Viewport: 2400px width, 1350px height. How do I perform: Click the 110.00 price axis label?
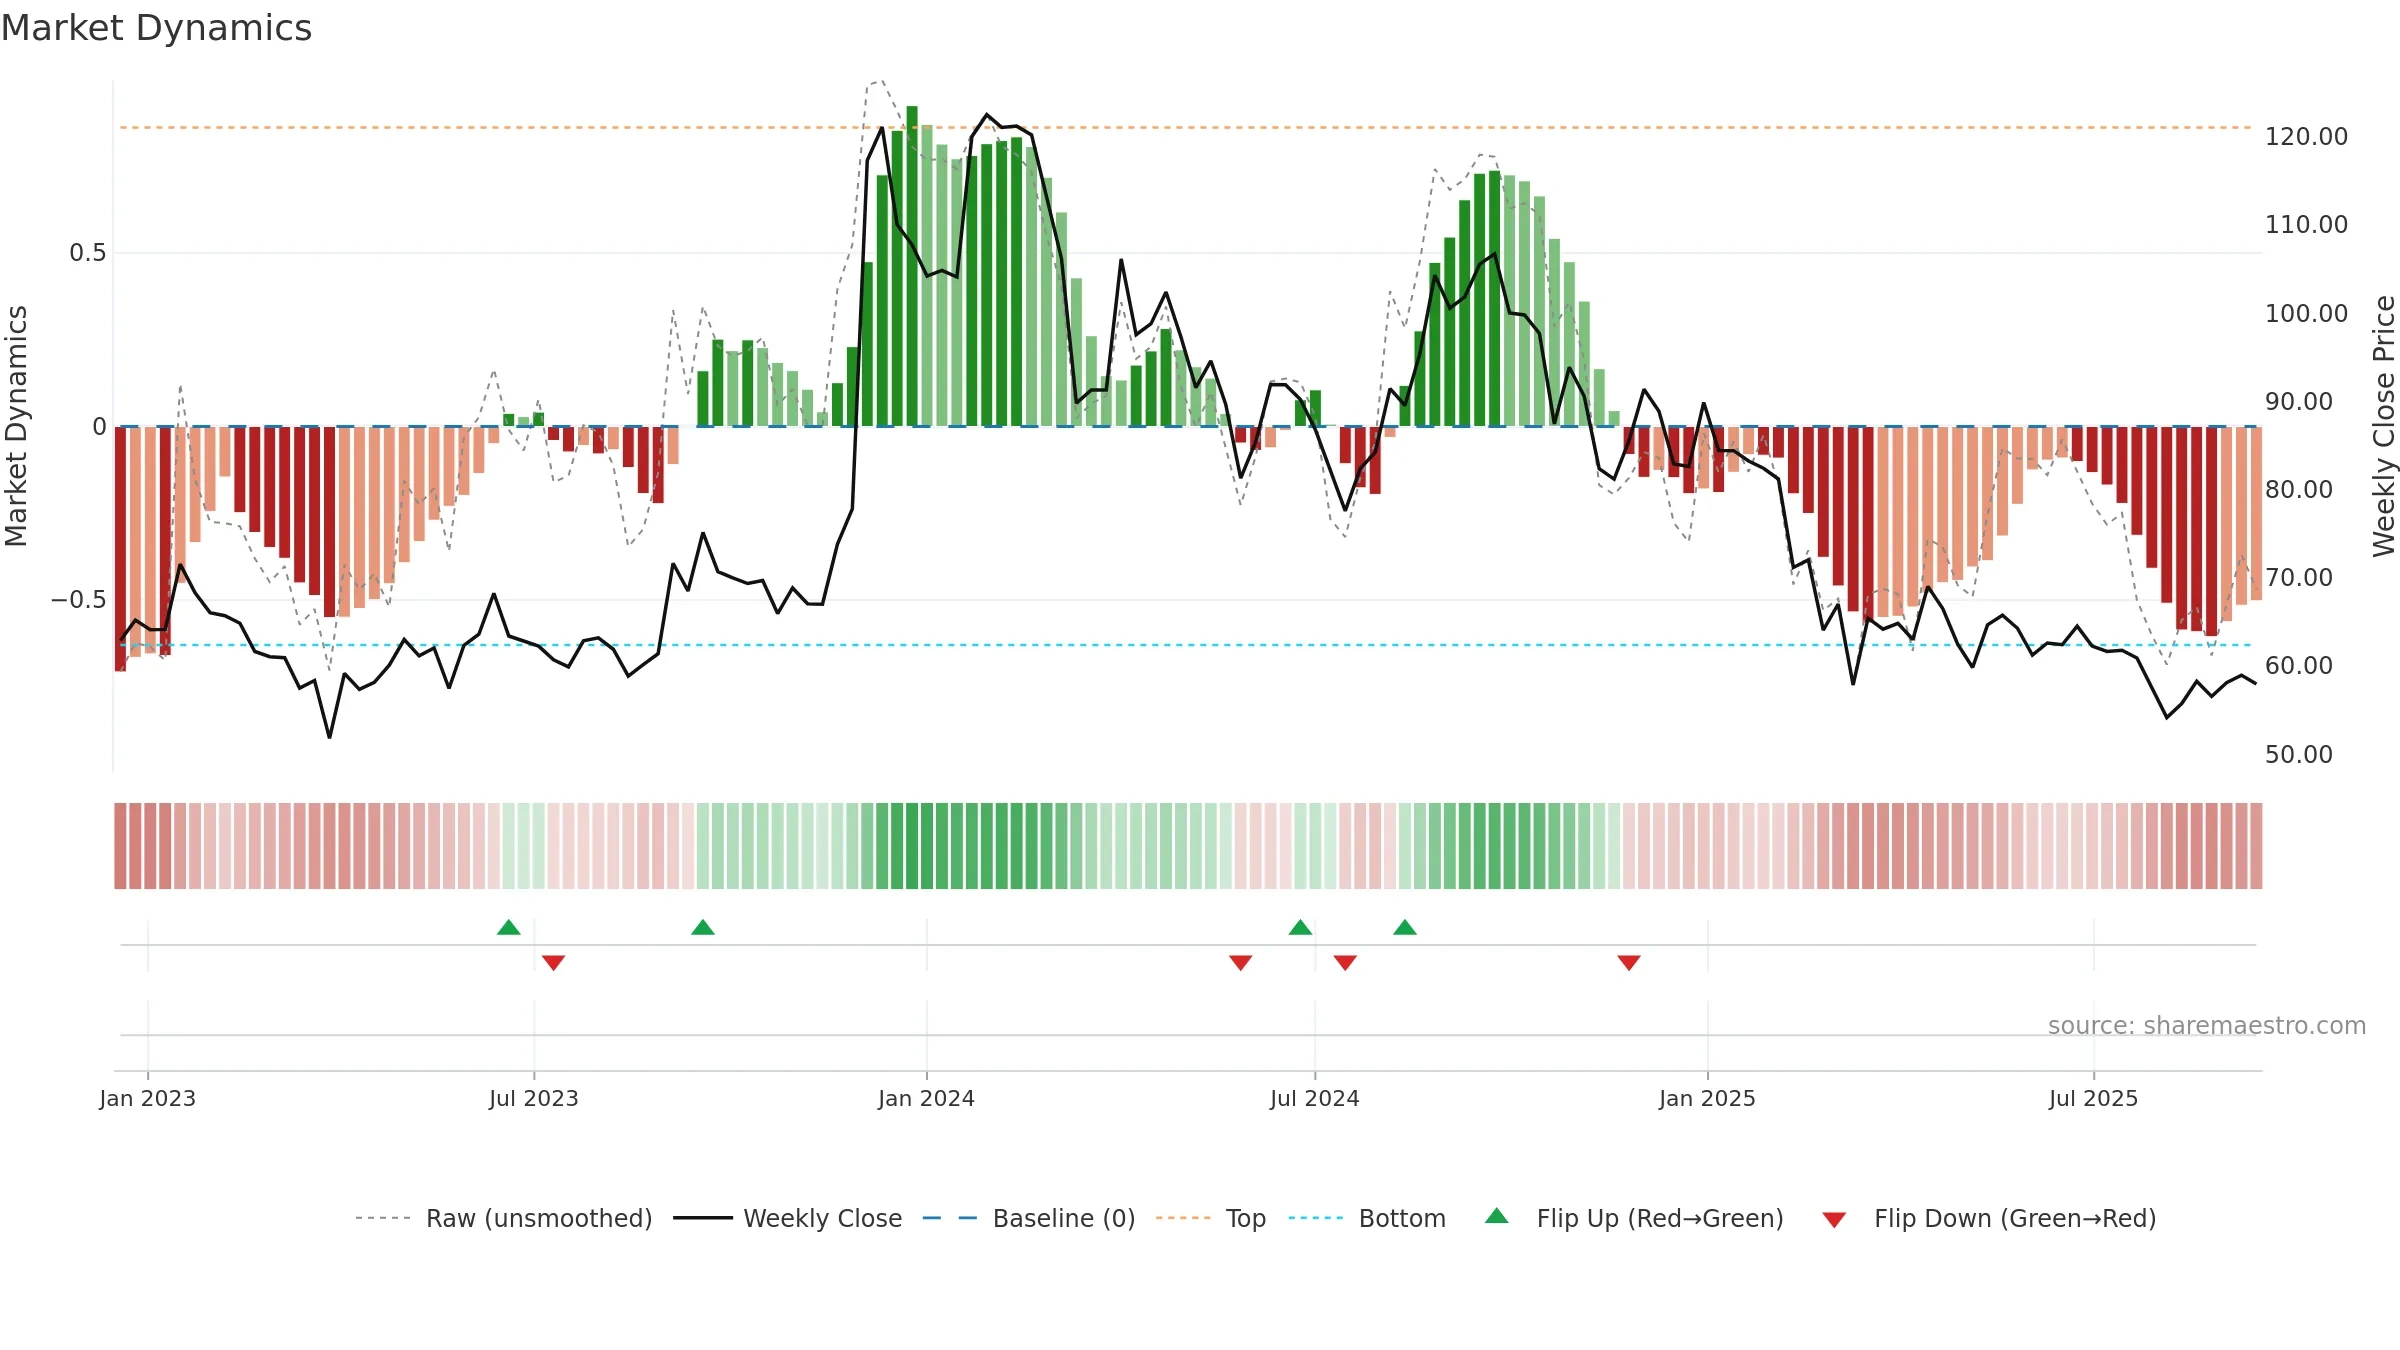pos(2306,224)
